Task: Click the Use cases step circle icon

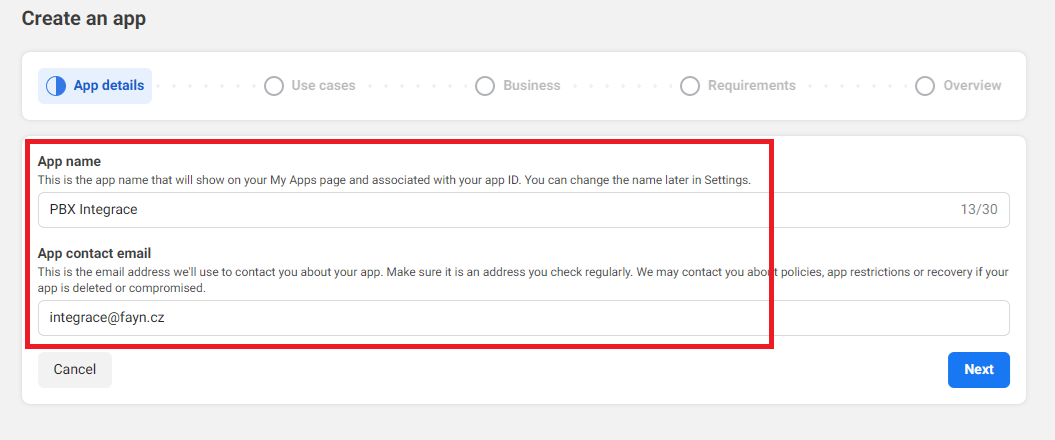Action: coord(274,86)
